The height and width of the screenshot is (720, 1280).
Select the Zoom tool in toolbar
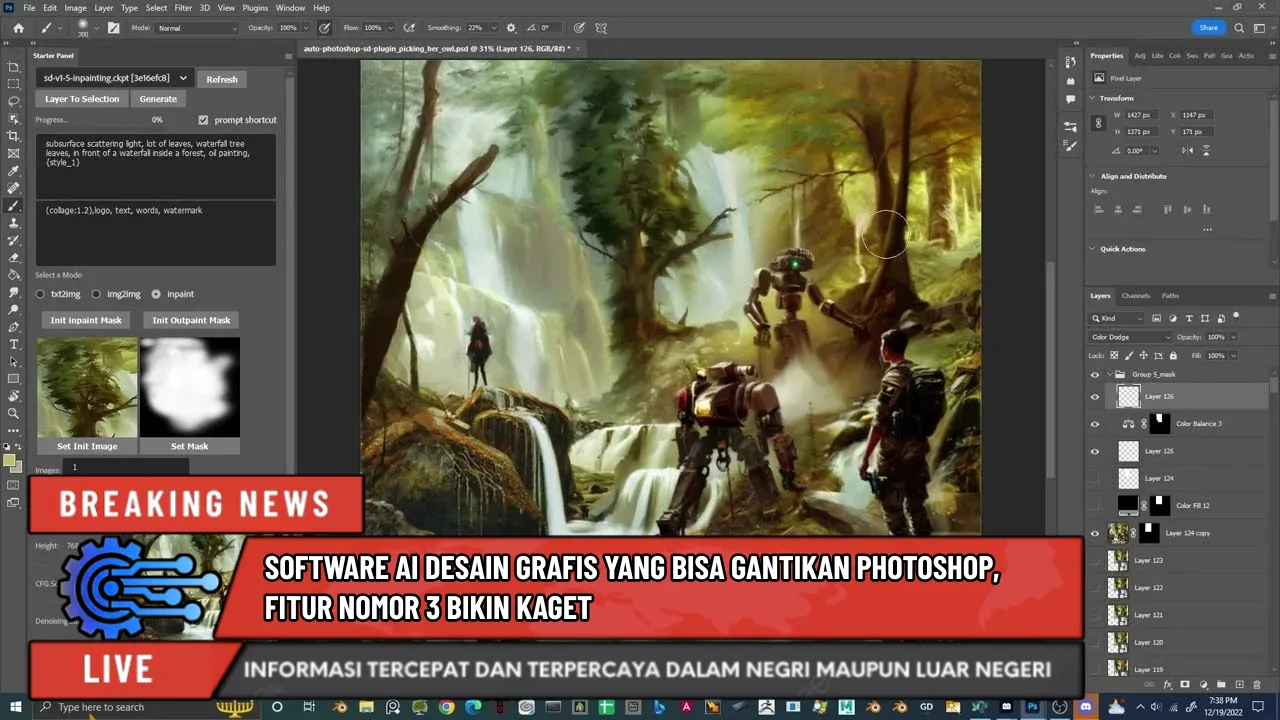coord(14,413)
